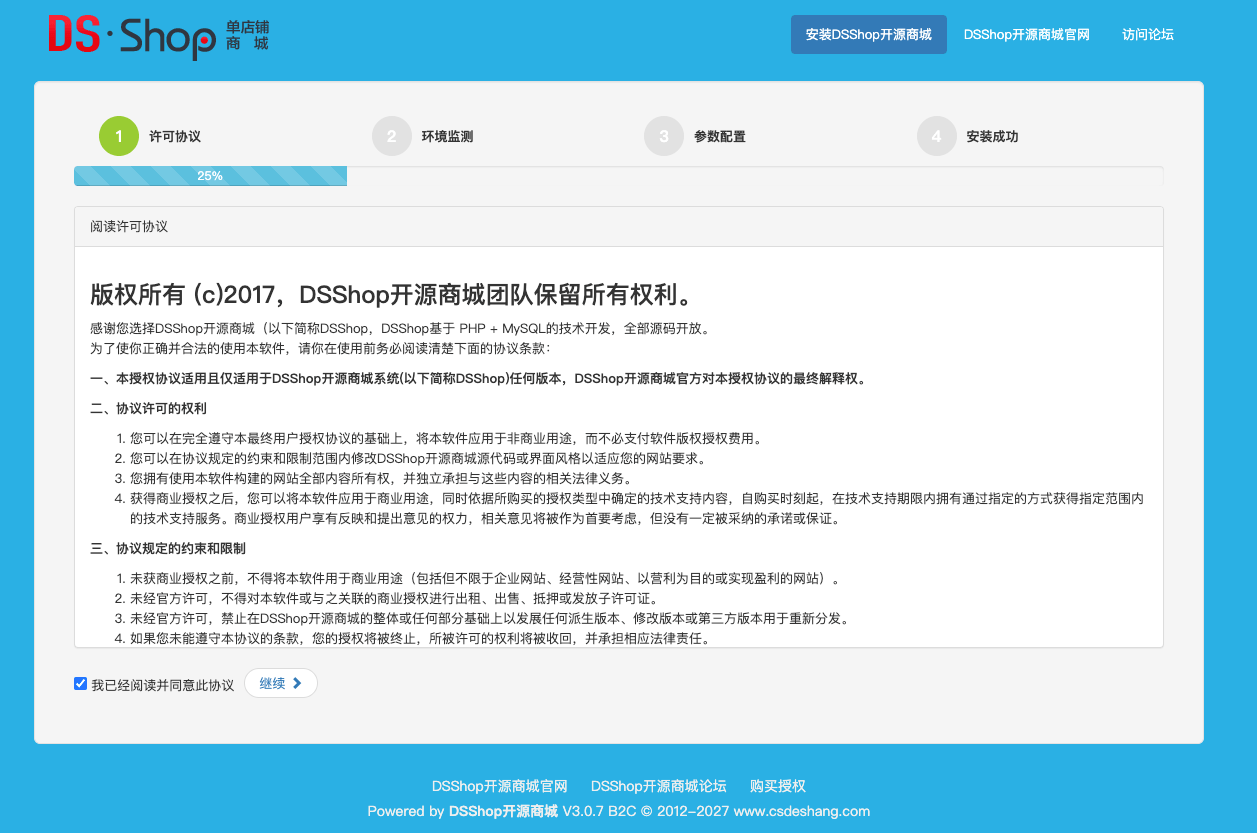Viewport: 1257px width, 833px height.
Task: Click section heading 二、协议许可的权利
Action: [x=148, y=409]
